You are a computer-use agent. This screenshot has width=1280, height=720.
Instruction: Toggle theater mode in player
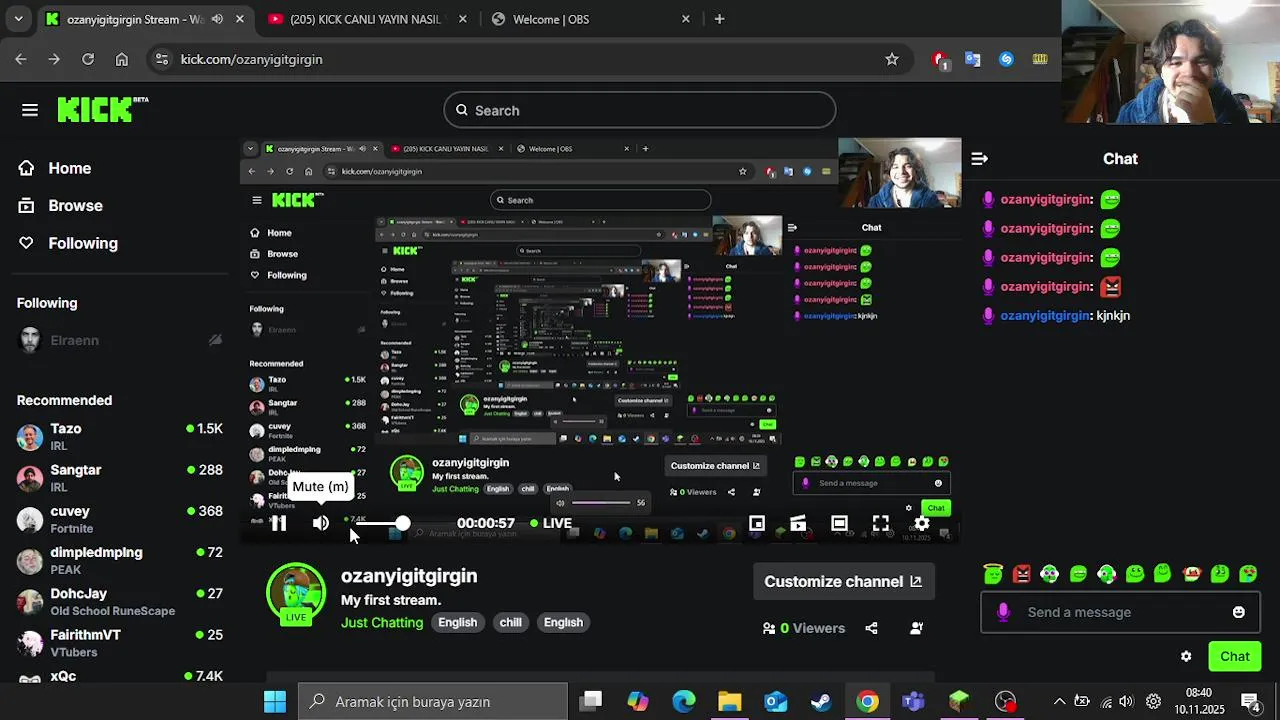839,523
